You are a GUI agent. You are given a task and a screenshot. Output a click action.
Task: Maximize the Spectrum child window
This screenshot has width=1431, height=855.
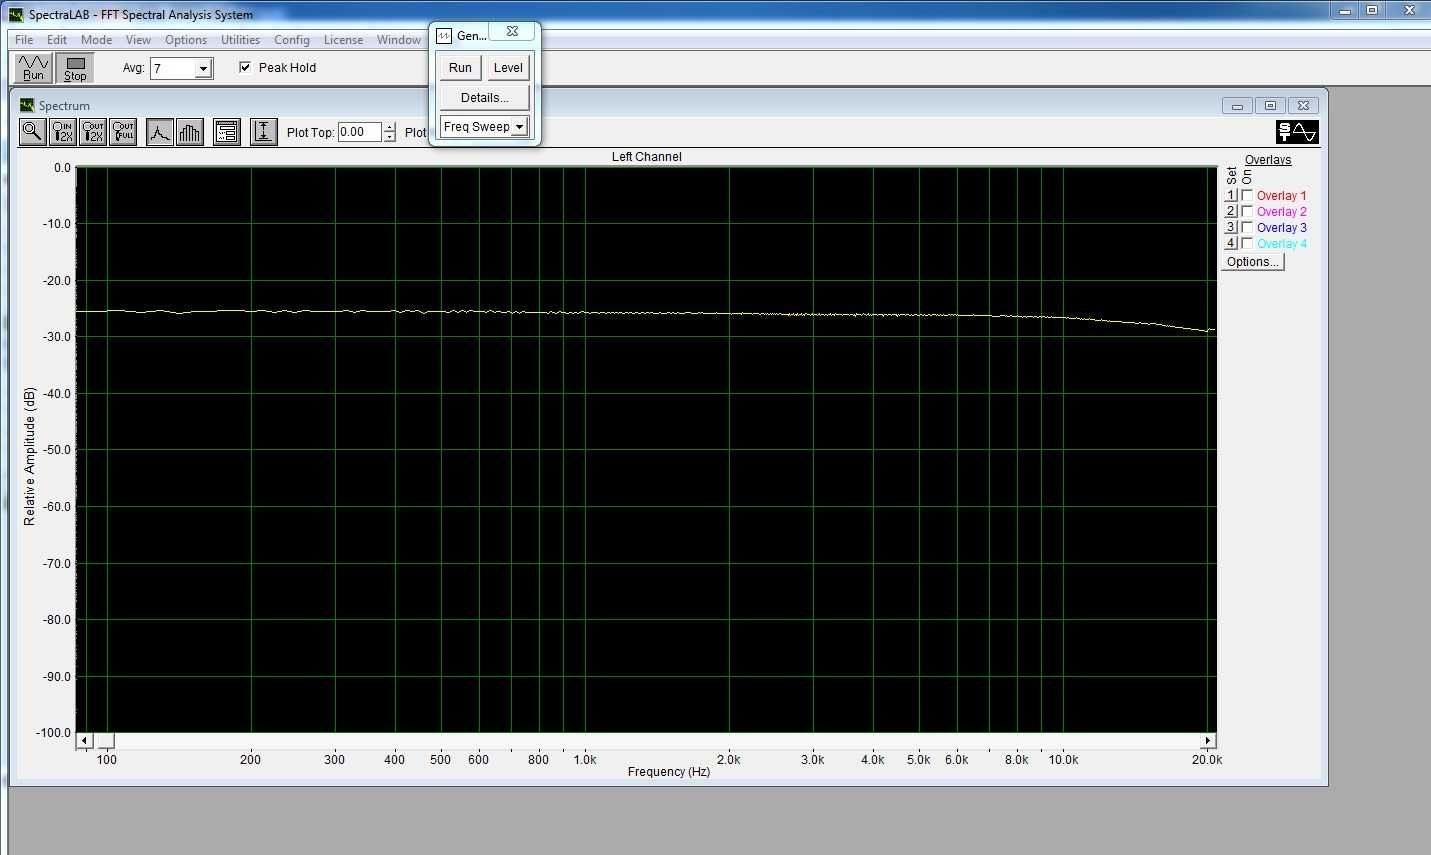(1270, 105)
